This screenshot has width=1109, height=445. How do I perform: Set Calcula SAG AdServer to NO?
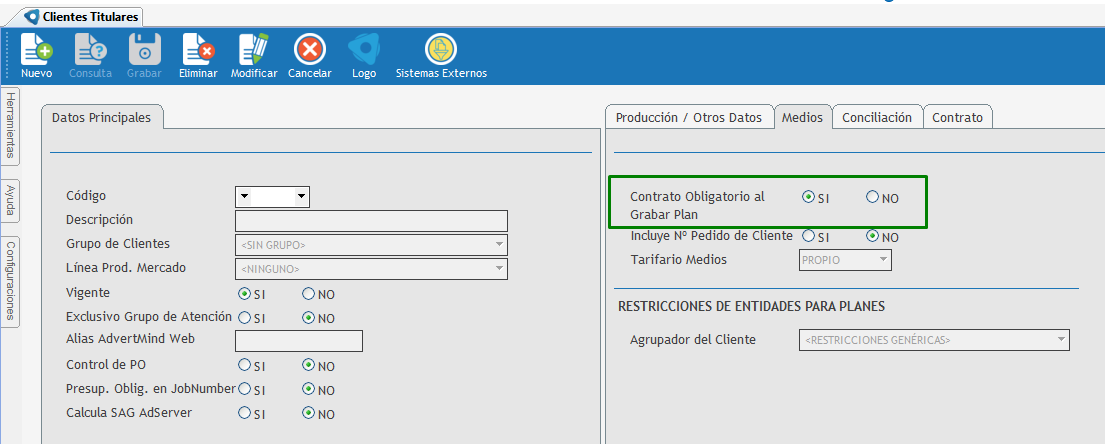tap(308, 413)
